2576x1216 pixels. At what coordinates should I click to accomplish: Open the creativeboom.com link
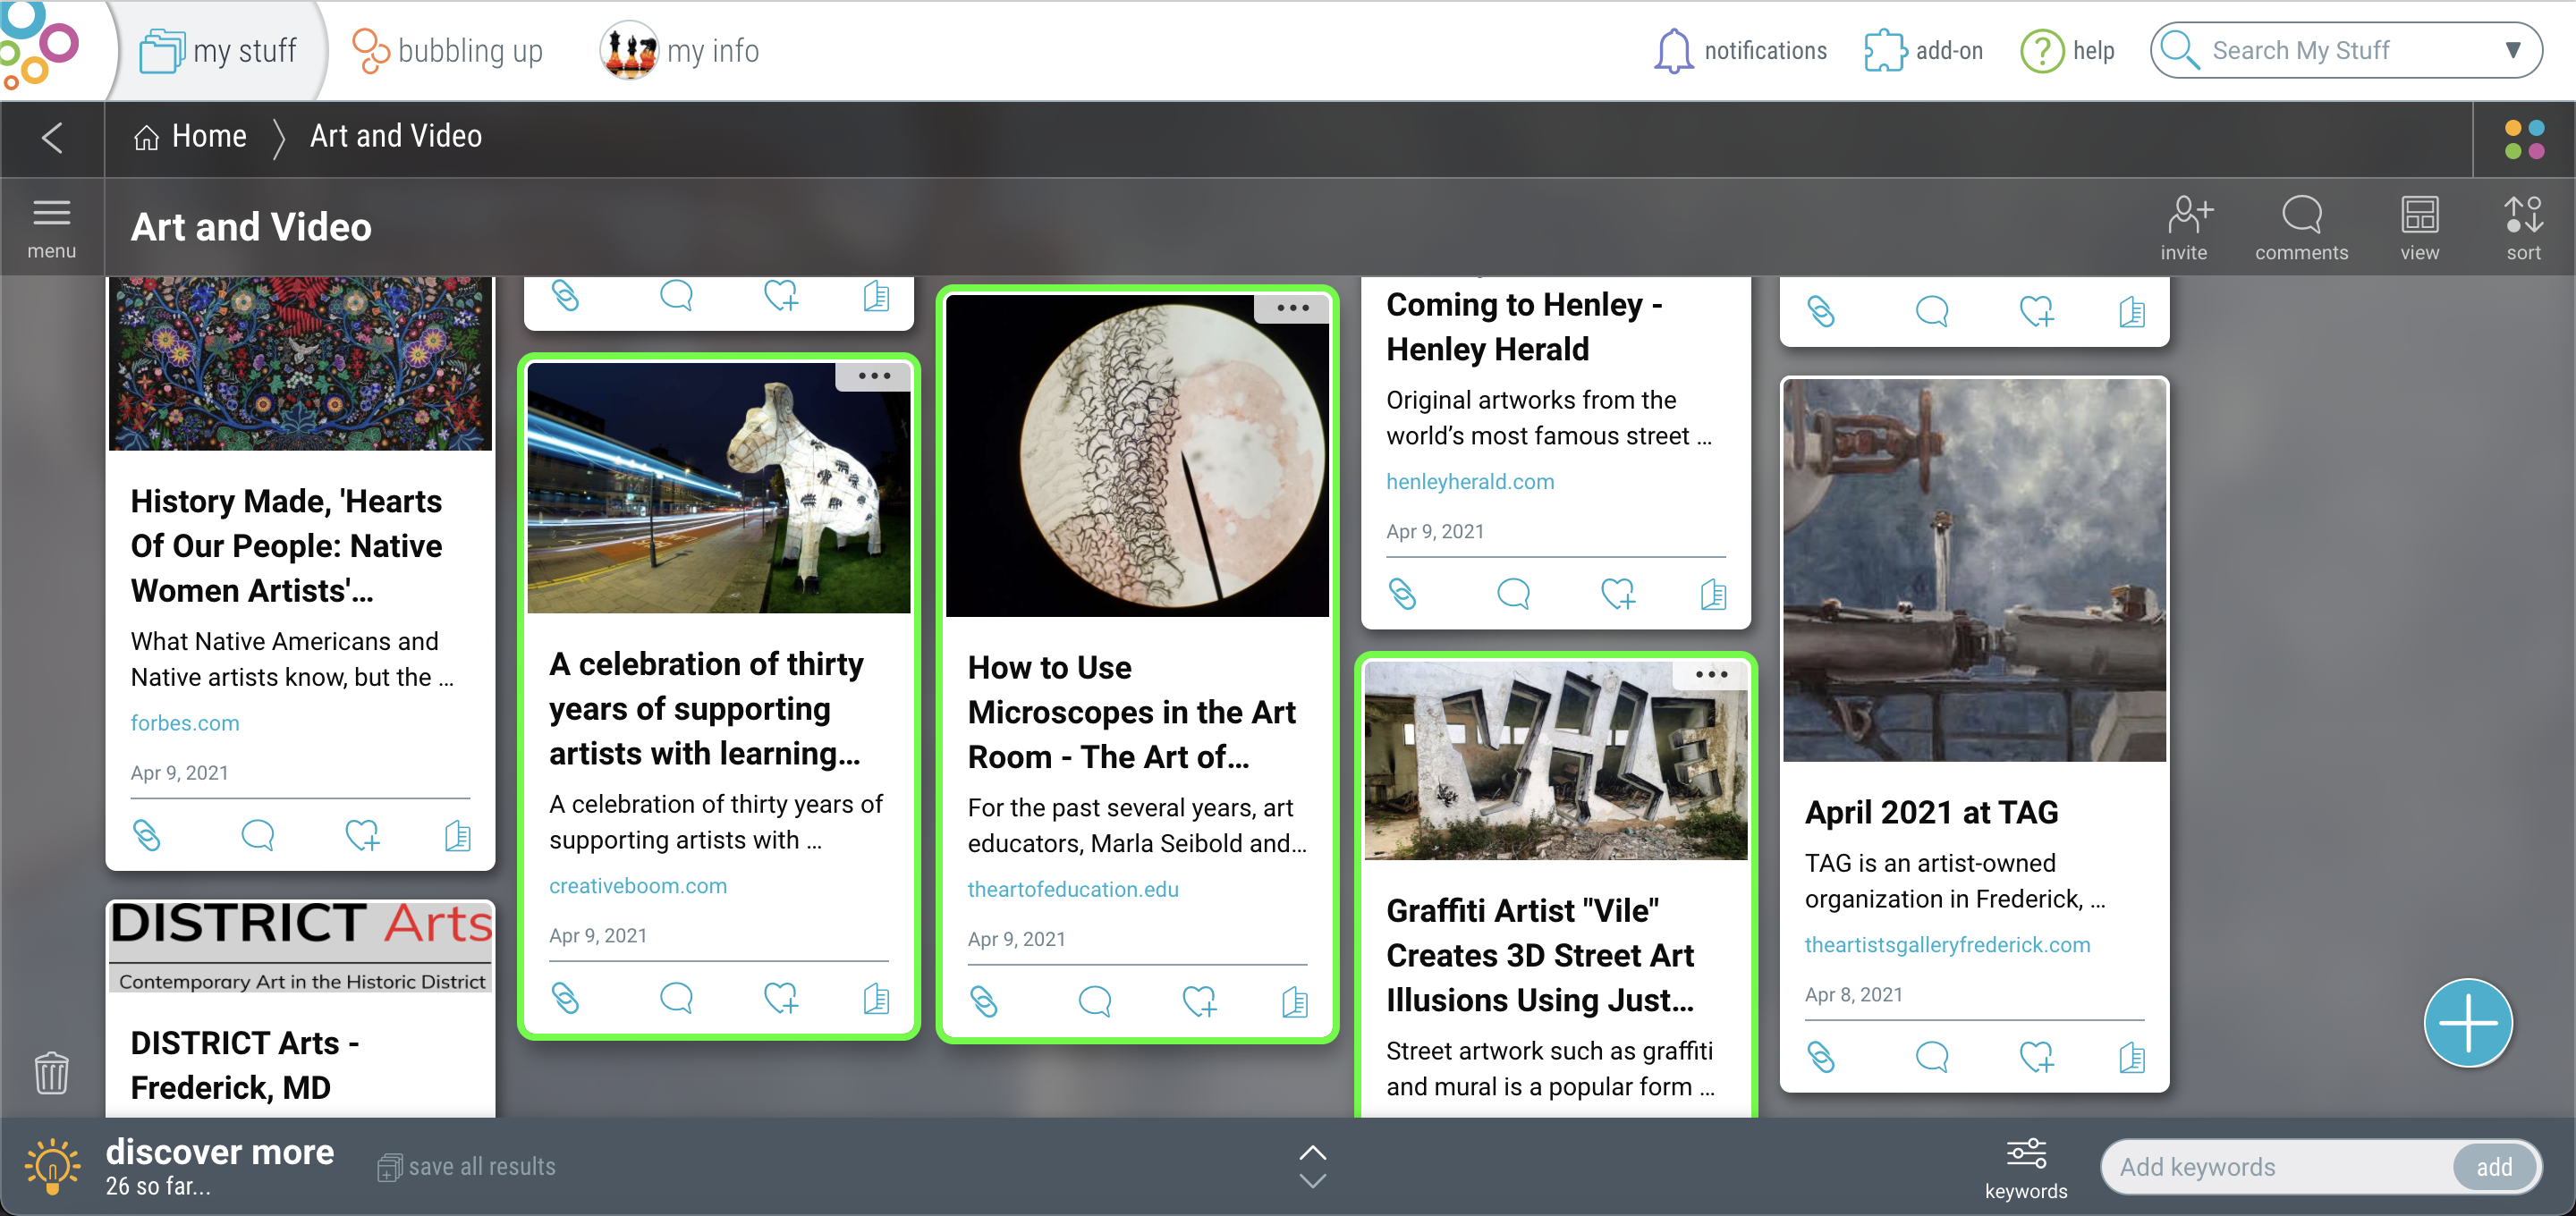click(638, 885)
